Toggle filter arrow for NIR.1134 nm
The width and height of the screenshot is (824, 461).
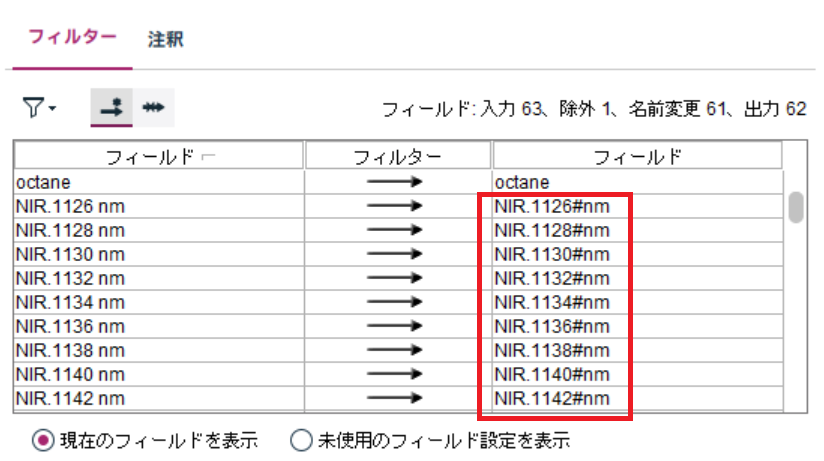(395, 302)
